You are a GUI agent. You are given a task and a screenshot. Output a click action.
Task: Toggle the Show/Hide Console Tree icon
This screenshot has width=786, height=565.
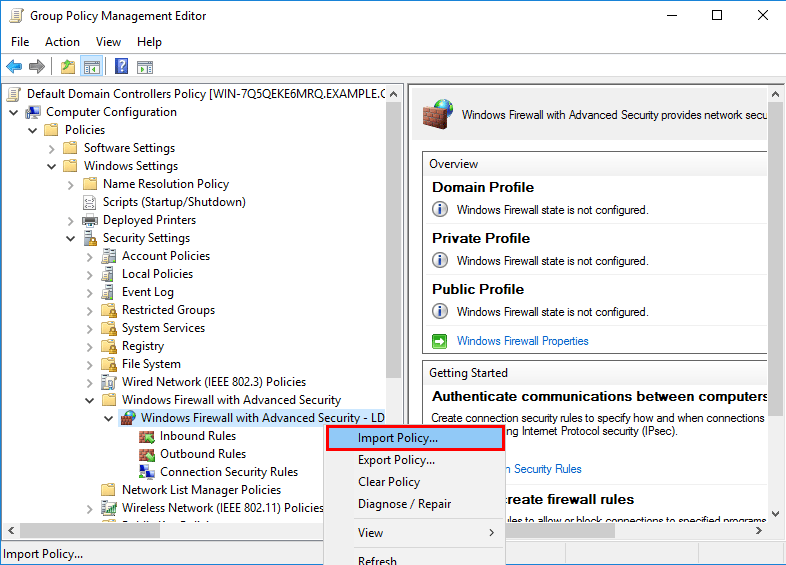[x=92, y=67]
